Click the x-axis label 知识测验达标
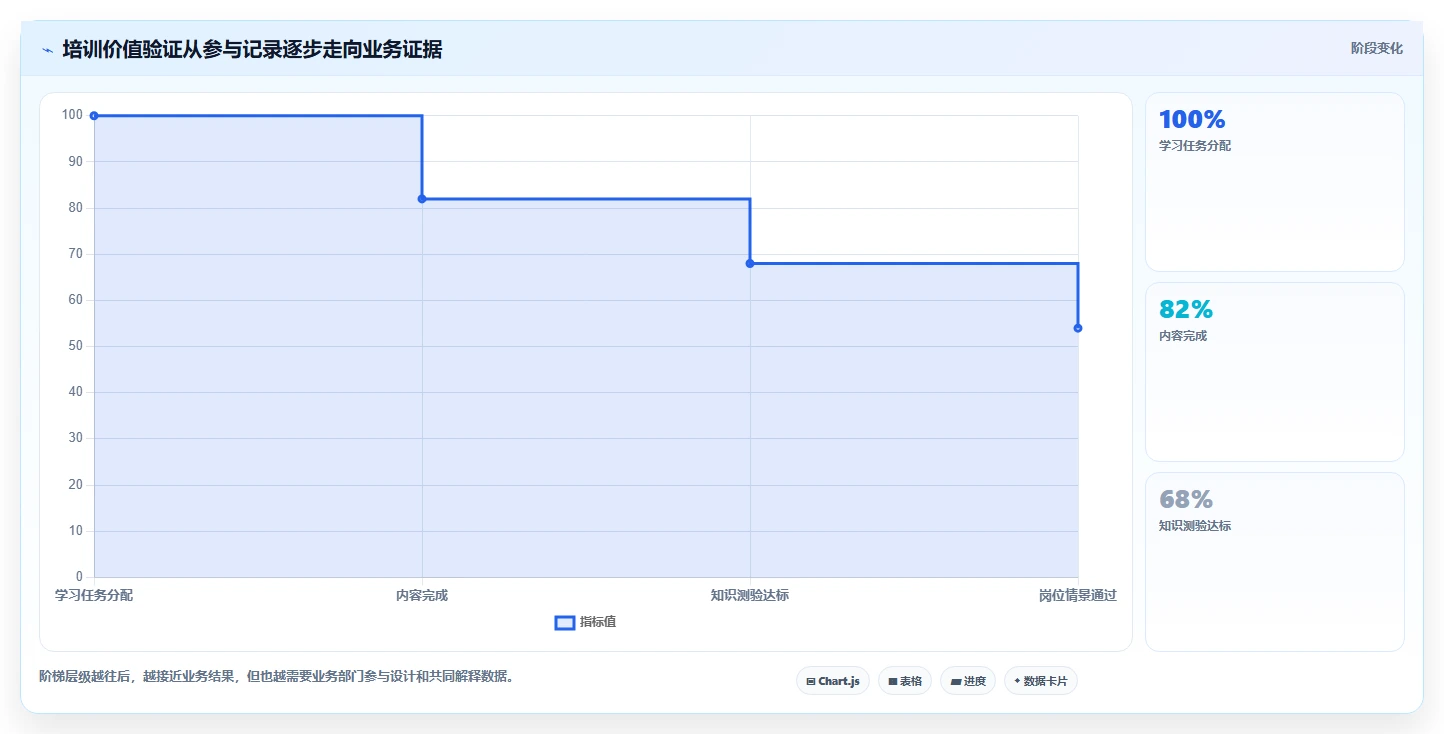Screen dimensions: 1444x734 click(x=750, y=596)
